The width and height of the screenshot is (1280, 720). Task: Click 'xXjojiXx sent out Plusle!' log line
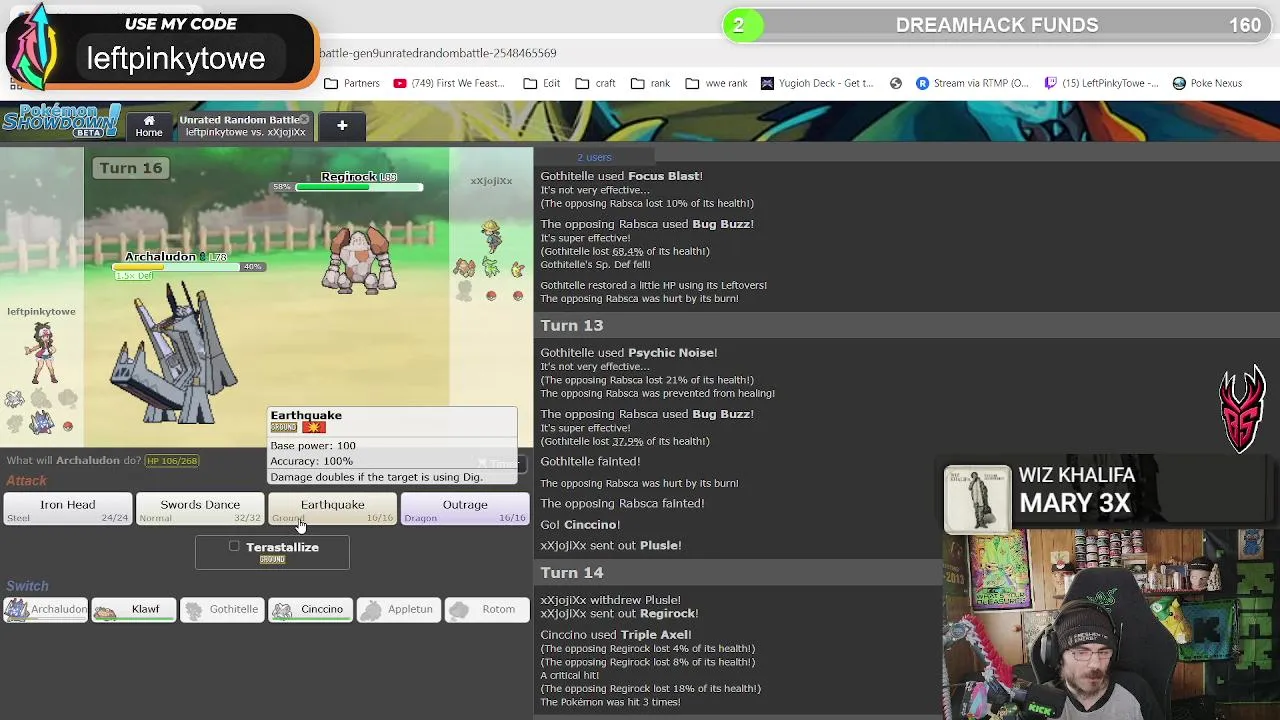coord(610,545)
